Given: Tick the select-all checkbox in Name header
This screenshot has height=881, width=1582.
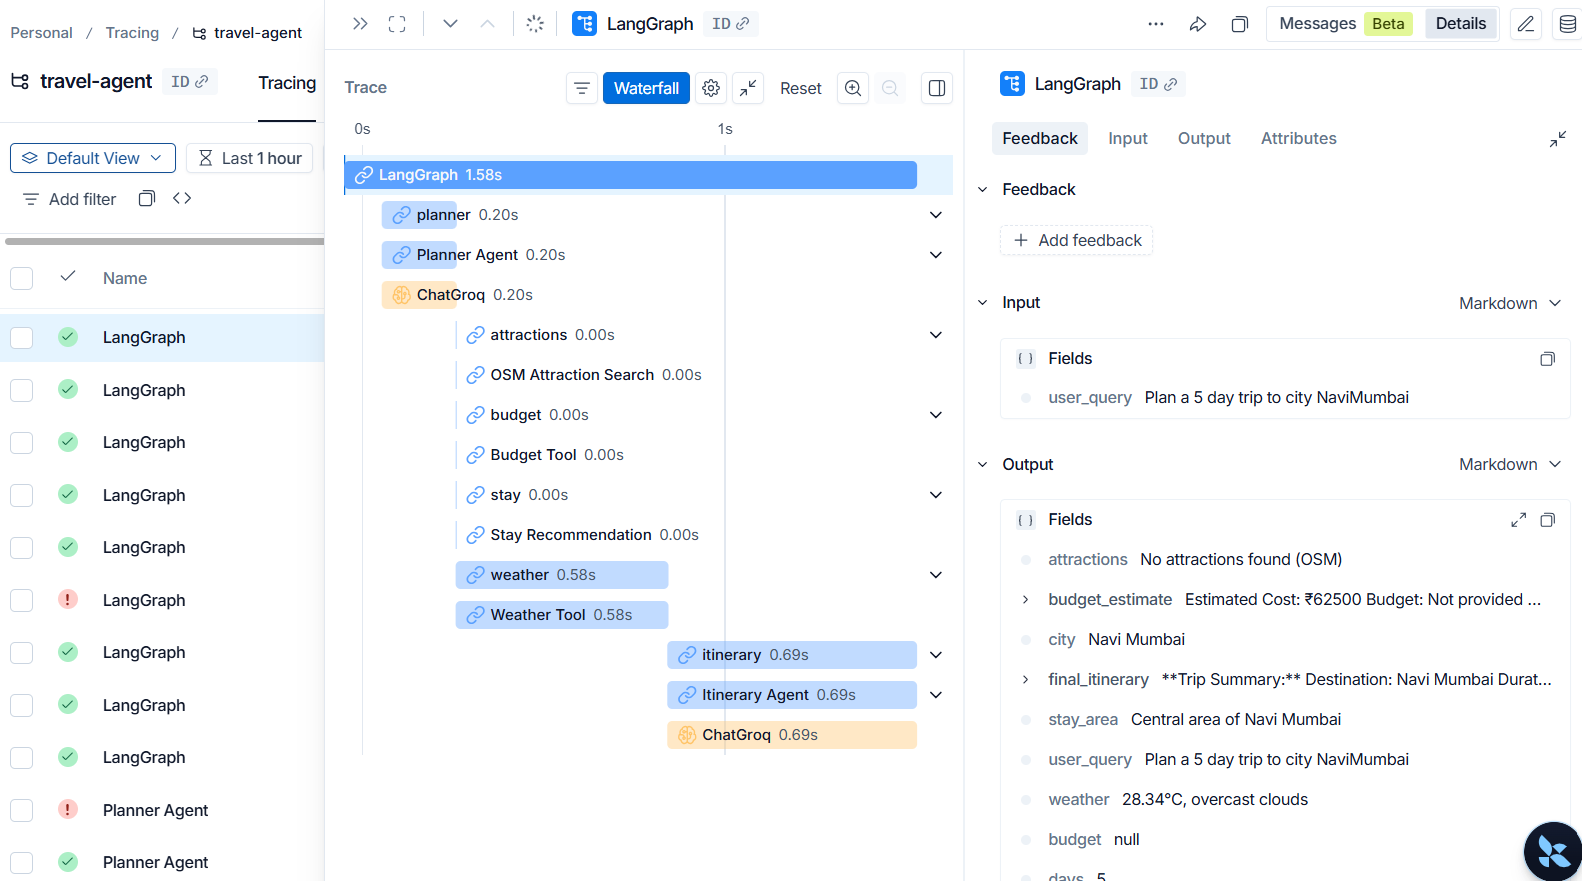Looking at the screenshot, I should 22,278.
